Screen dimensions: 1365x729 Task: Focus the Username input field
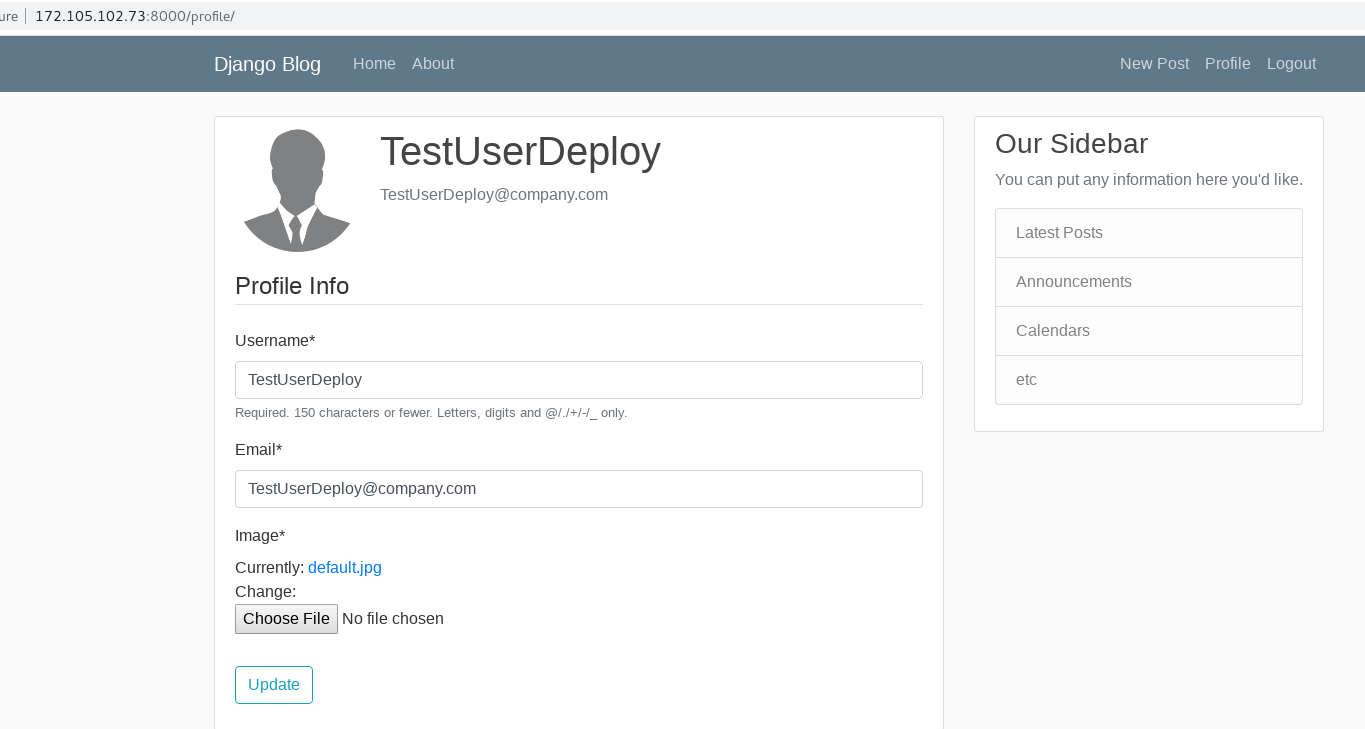(x=578, y=380)
